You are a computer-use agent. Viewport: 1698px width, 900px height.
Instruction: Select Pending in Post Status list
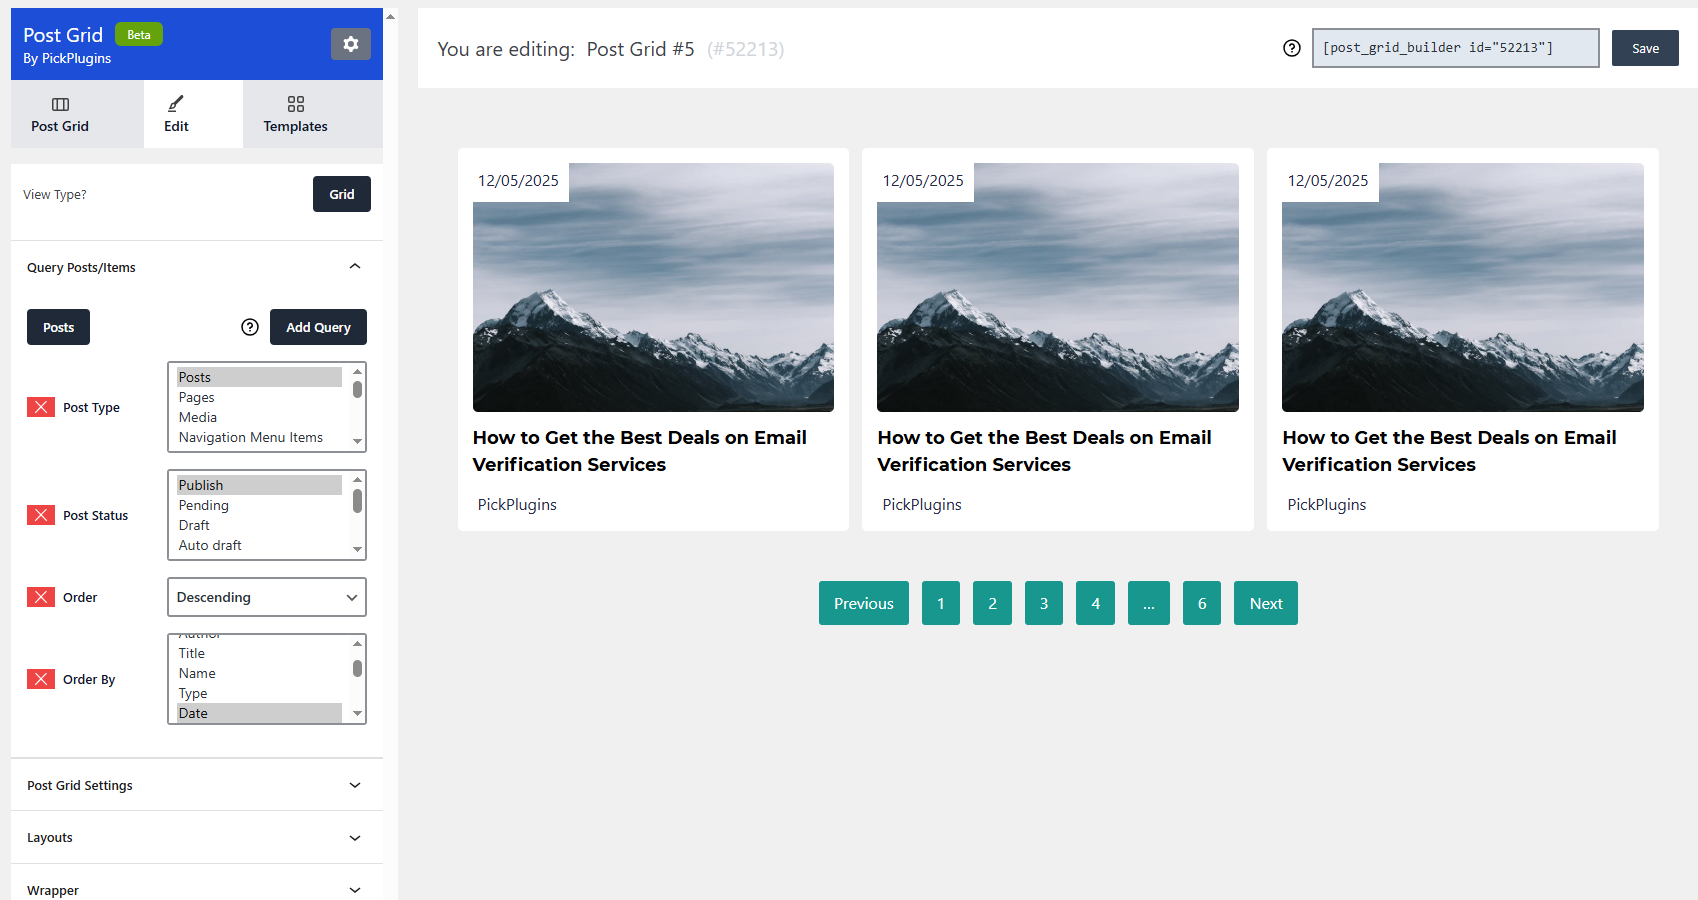259,505
